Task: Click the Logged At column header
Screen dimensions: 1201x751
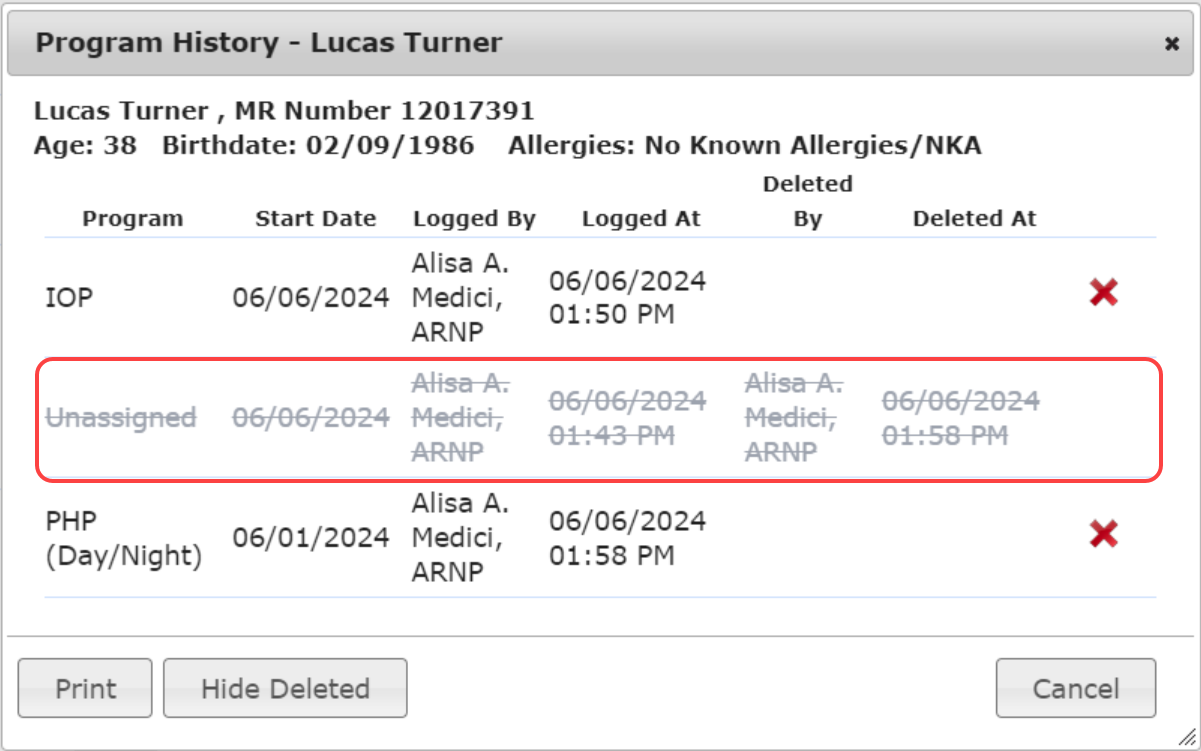Action: (641, 219)
